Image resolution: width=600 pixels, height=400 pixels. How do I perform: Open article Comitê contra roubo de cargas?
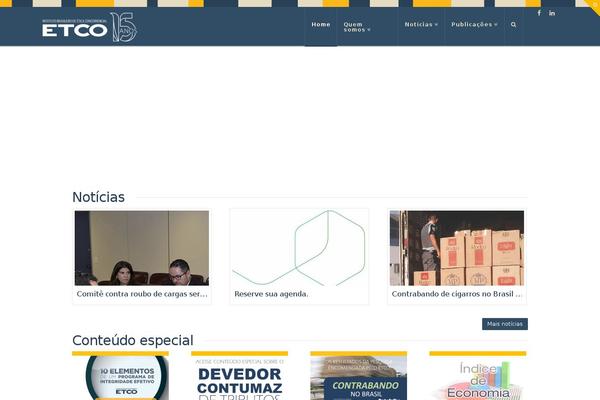(142, 294)
